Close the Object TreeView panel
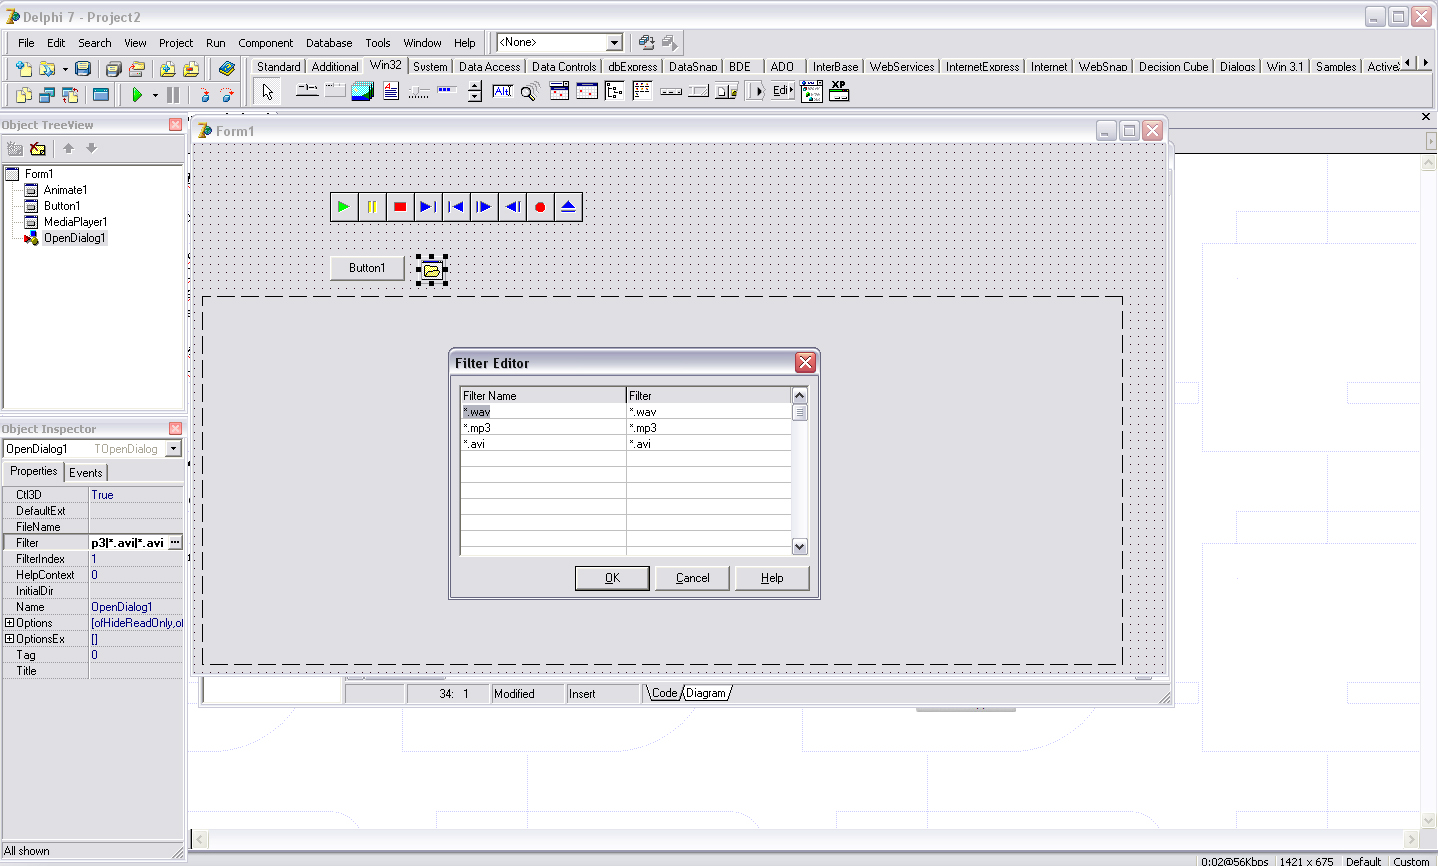The height and width of the screenshot is (866, 1438). pos(176,125)
